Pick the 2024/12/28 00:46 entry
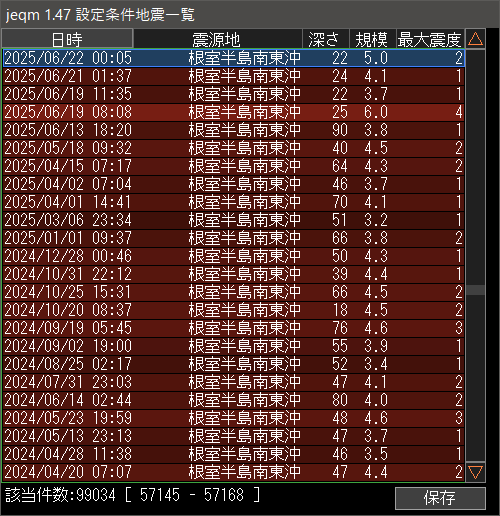The image size is (500, 516). coord(233,256)
